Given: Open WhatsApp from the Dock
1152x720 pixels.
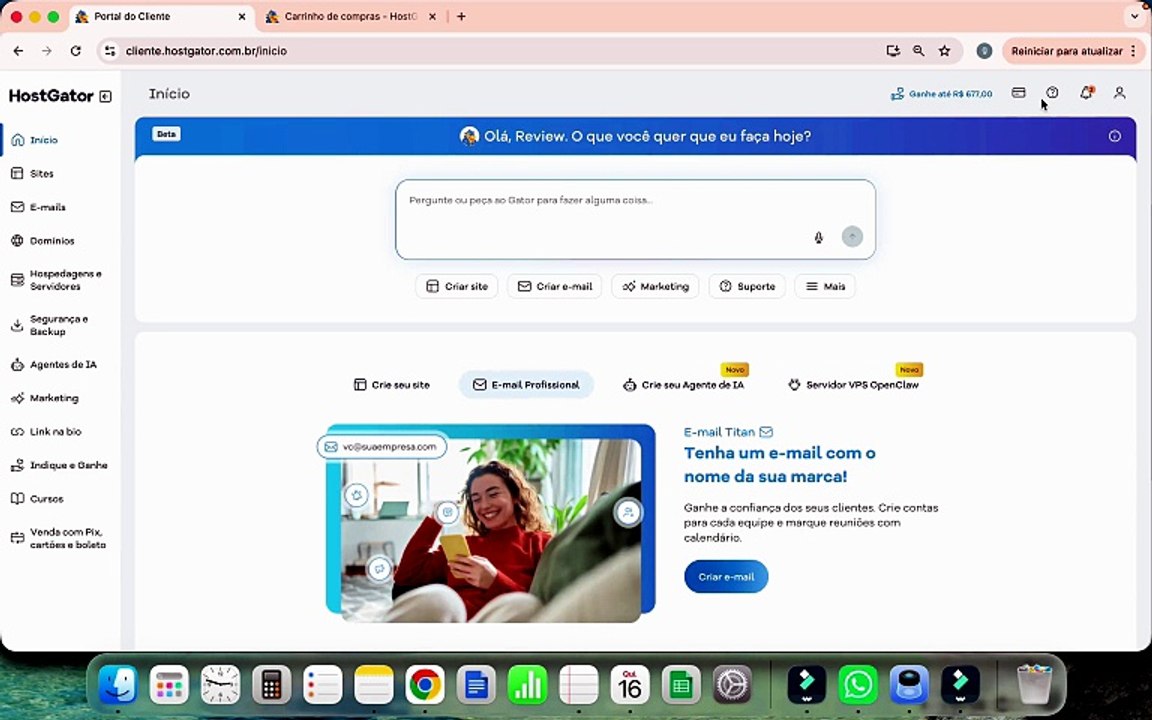Looking at the screenshot, I should pos(858,685).
